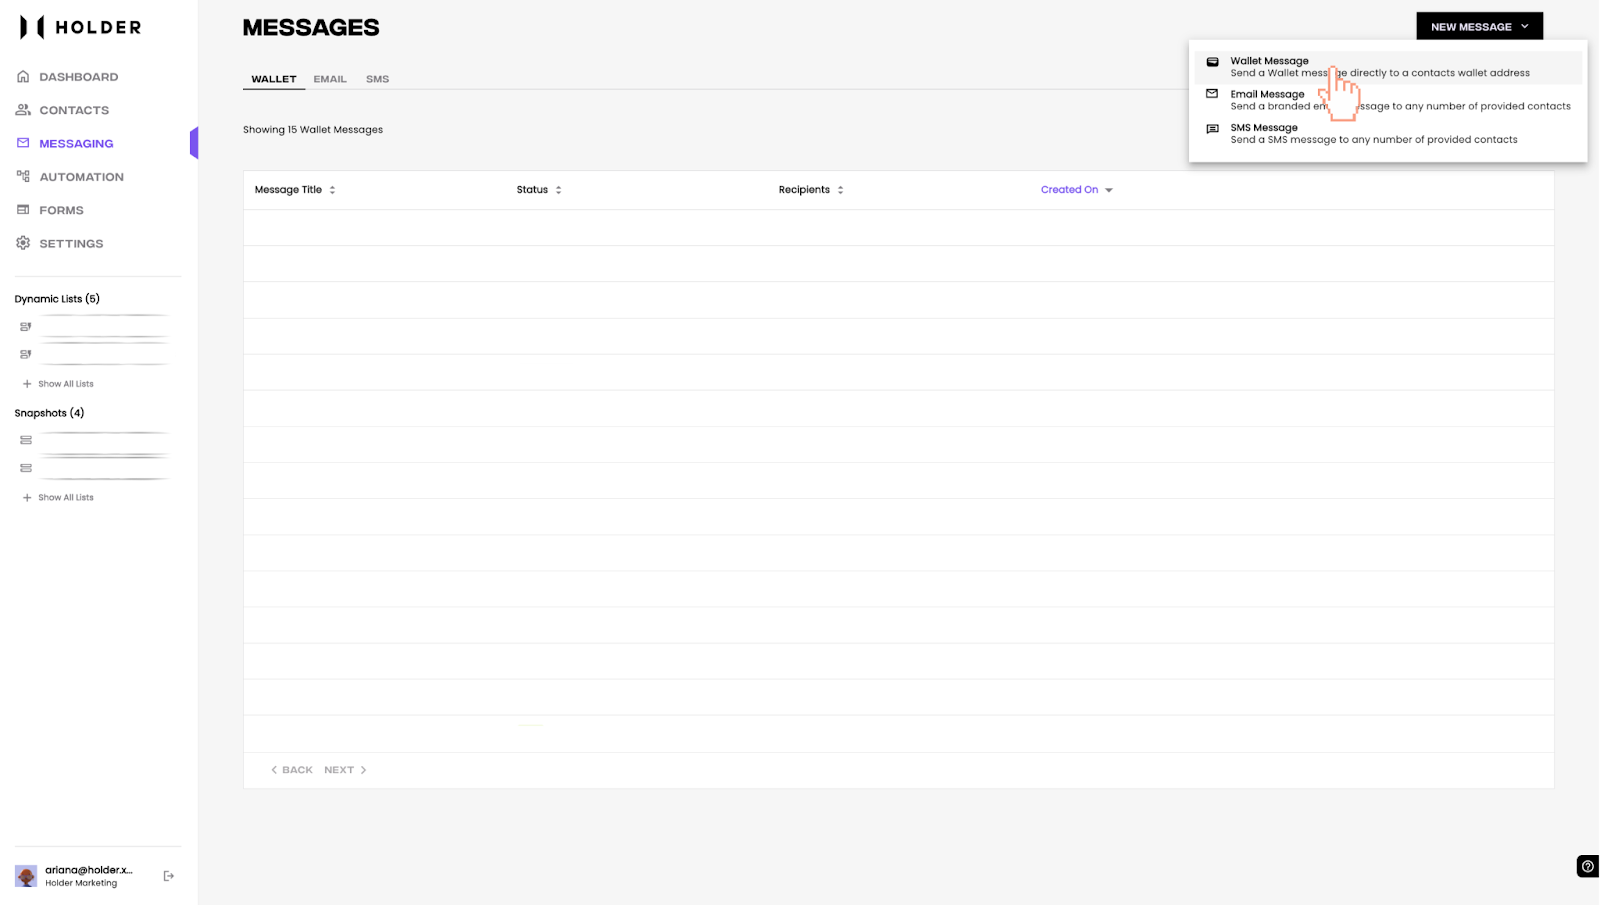Click the Holder Marketing workspace label
Viewport: 1600px width, 905px height.
[x=81, y=884]
